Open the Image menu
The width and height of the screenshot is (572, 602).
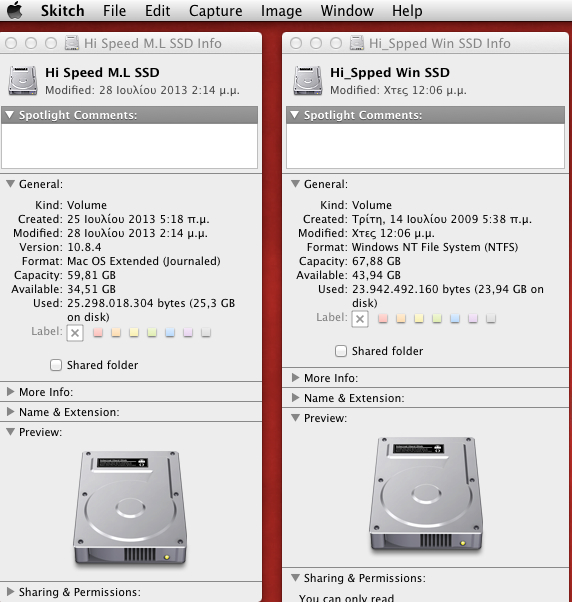[x=281, y=11]
